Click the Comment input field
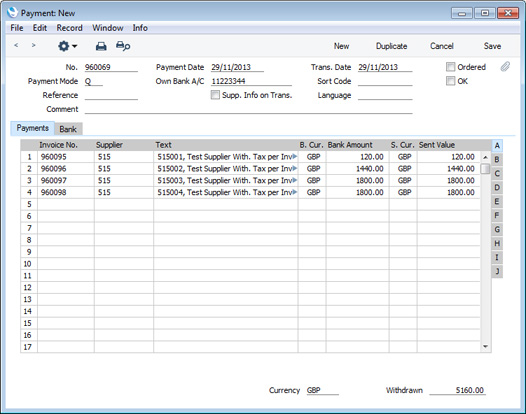The image size is (526, 414). 249,109
